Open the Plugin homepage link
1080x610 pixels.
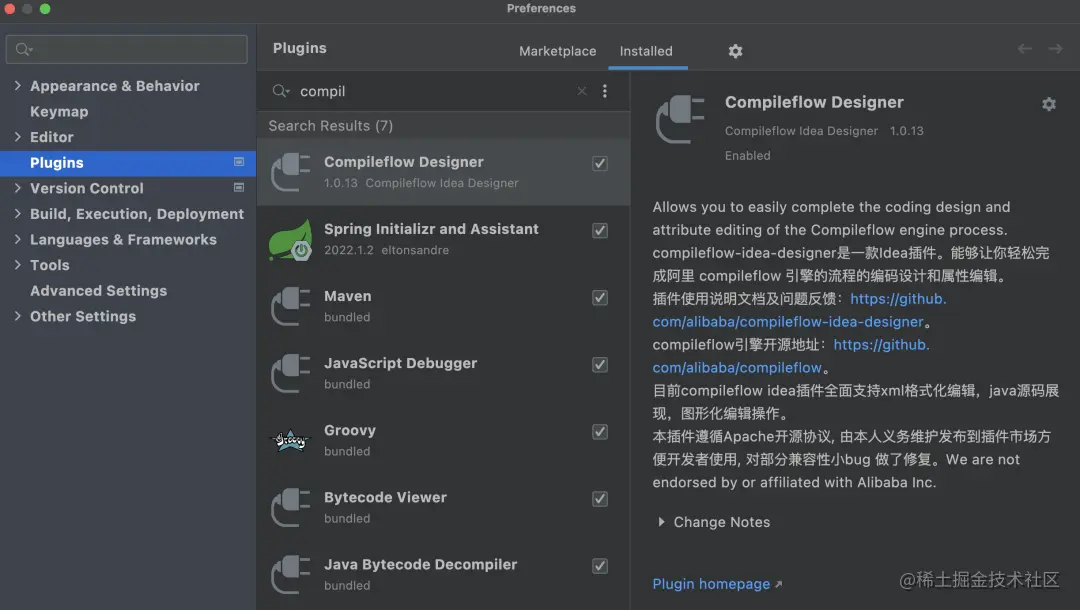711,584
